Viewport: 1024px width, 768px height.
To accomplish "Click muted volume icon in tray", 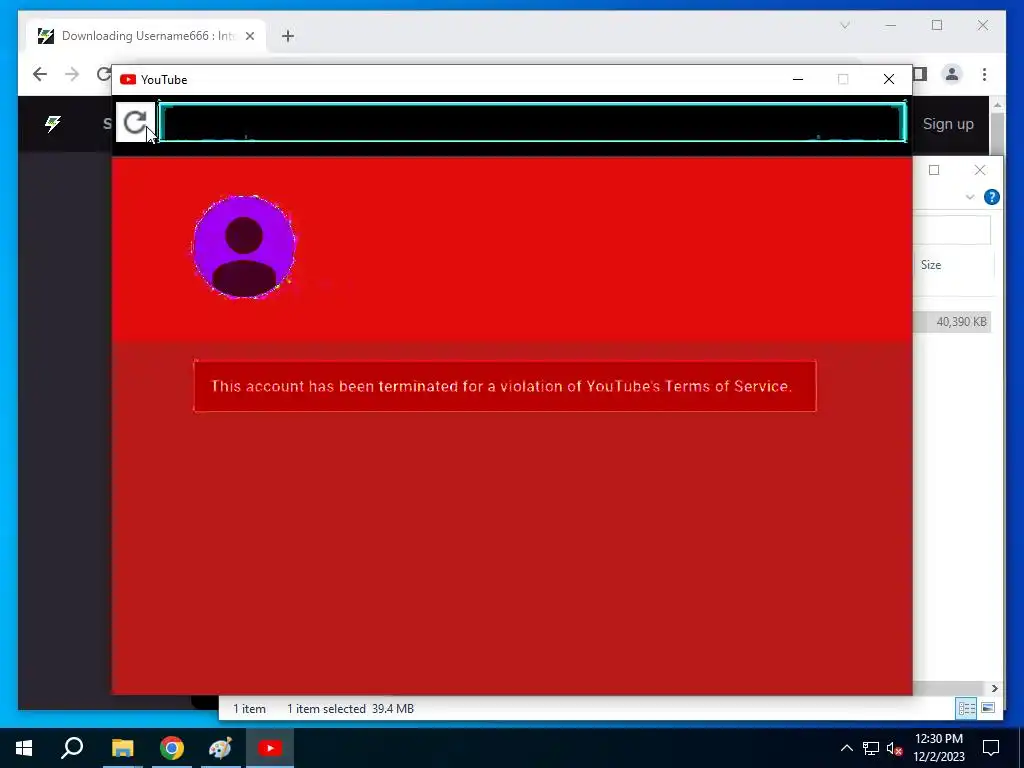I will 895,748.
